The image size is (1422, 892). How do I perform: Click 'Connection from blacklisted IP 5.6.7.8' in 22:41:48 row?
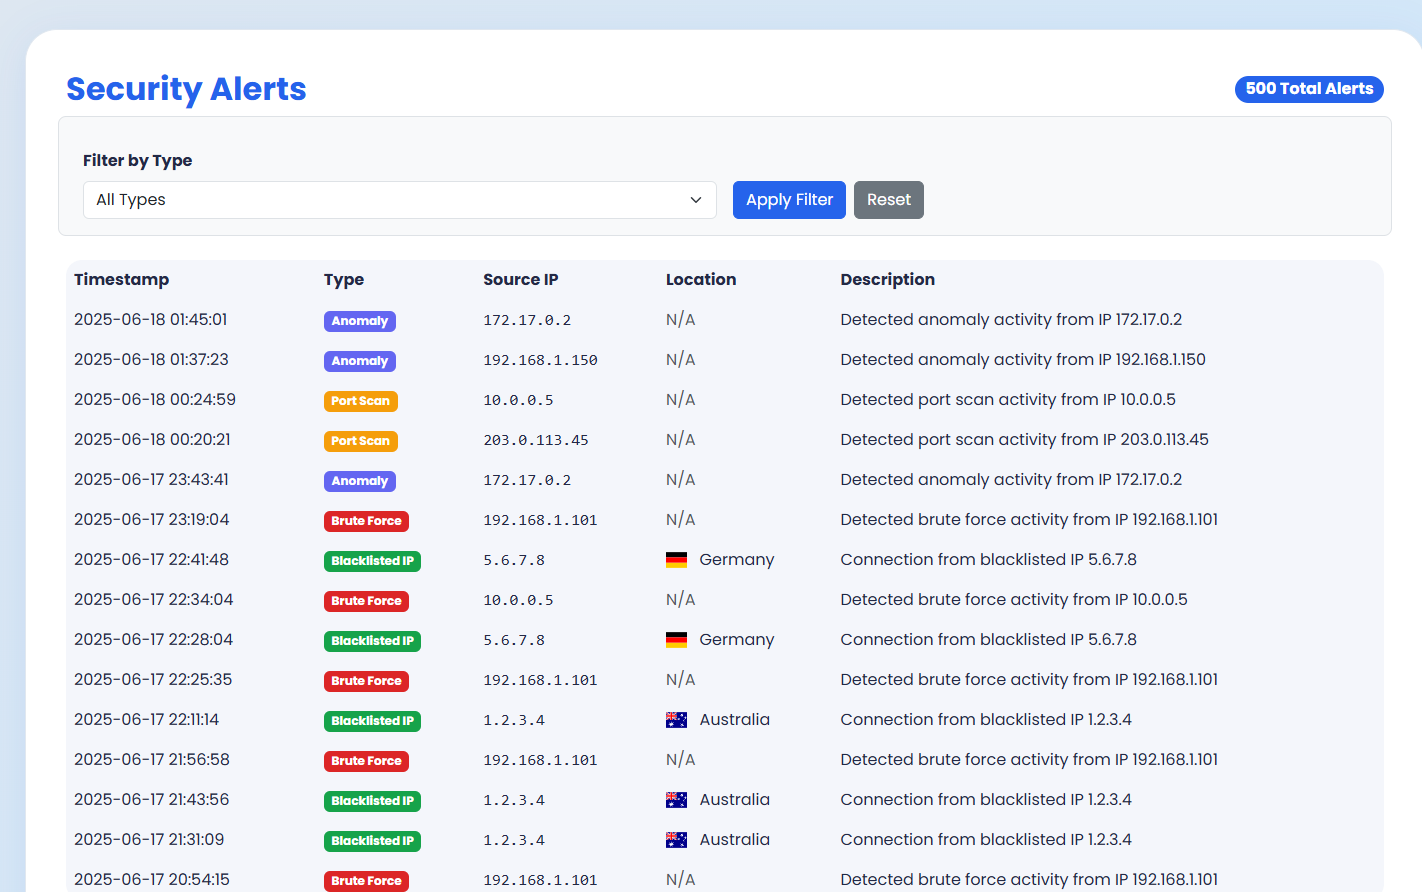(x=989, y=560)
